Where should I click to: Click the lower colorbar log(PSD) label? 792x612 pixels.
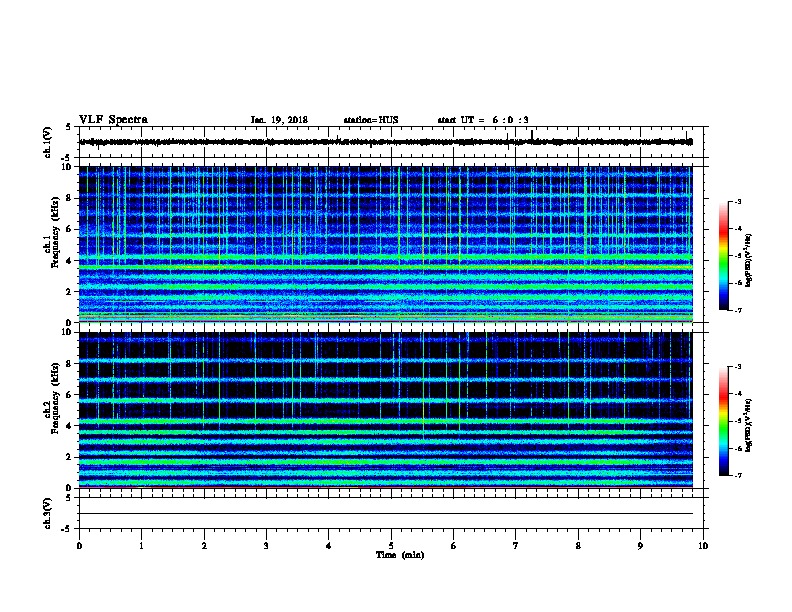point(749,426)
